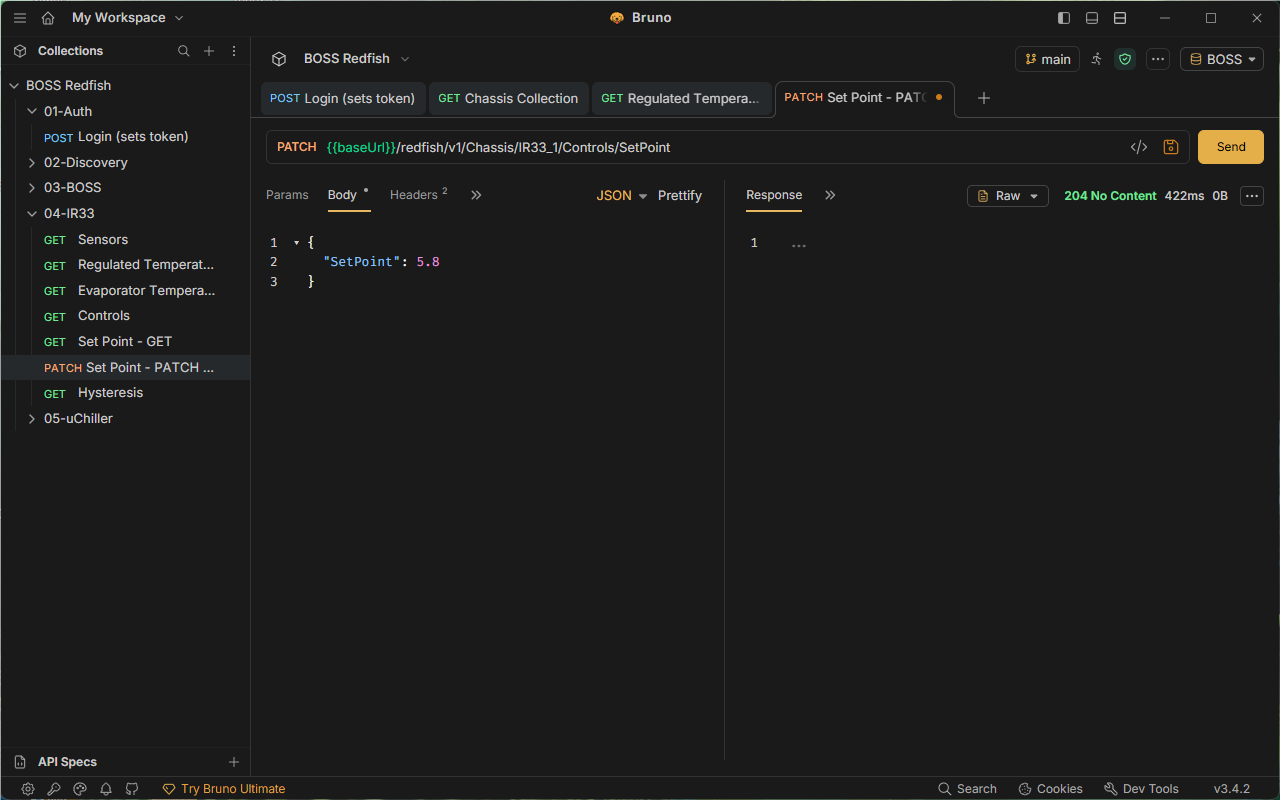Go to the home screen icon
Viewport: 1280px width, 801px height.
click(x=48, y=18)
